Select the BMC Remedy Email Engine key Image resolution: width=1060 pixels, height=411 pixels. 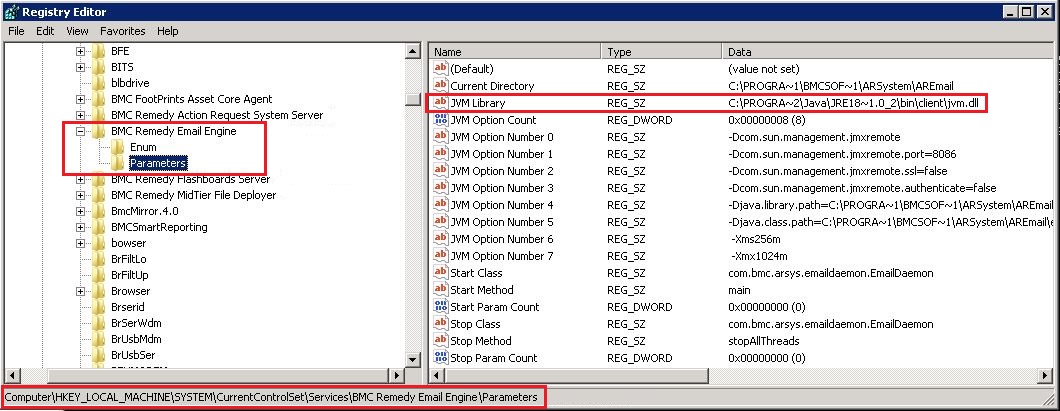pos(174,131)
